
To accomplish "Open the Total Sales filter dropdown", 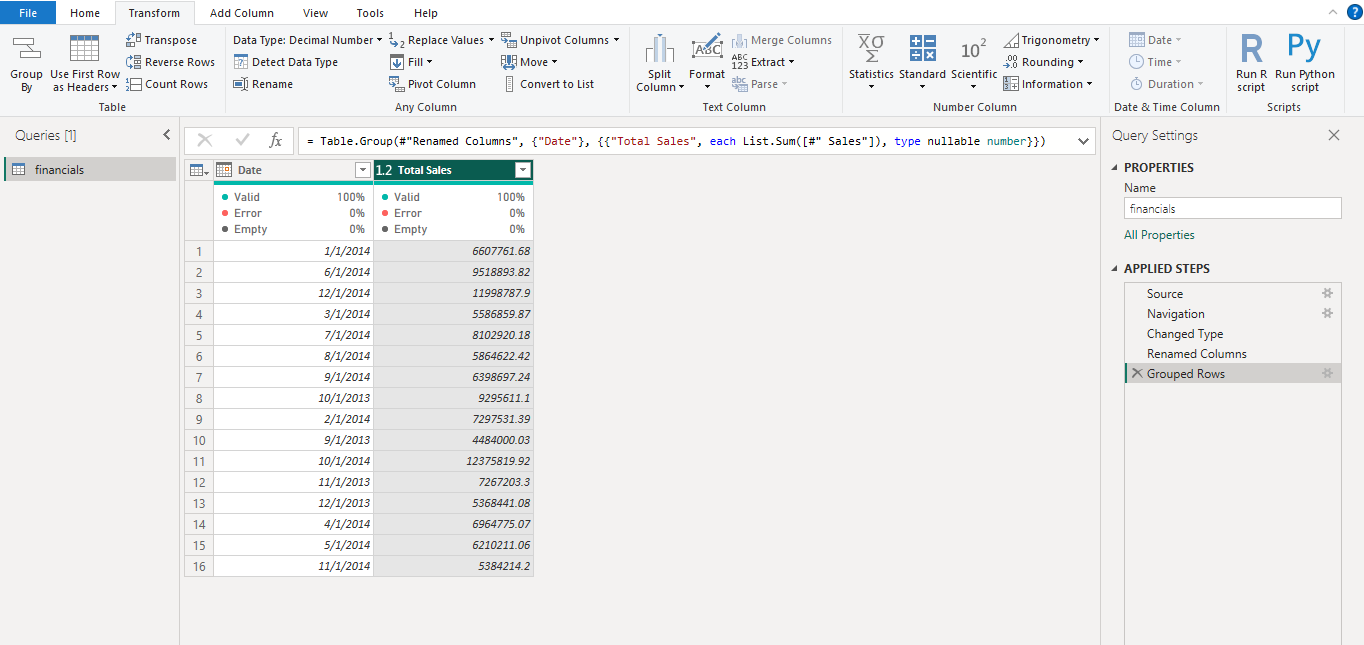I will click(x=522, y=170).
